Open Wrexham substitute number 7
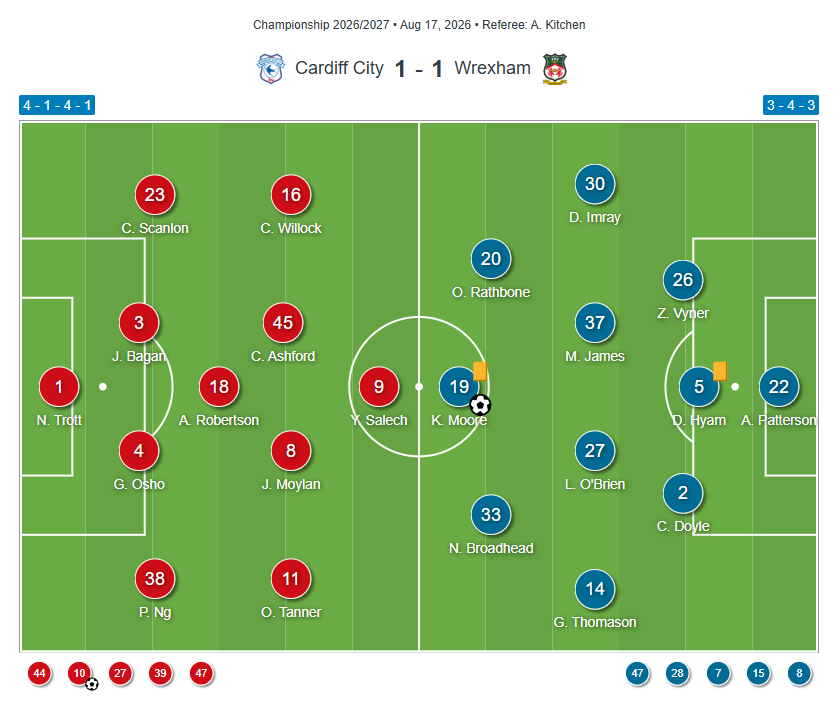This screenshot has height=708, width=838. [x=718, y=673]
